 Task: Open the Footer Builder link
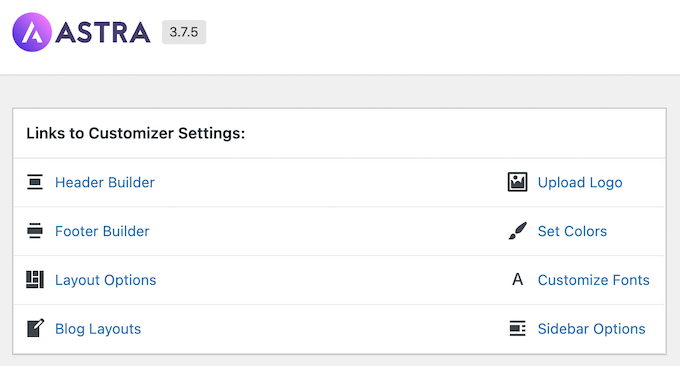pos(102,231)
